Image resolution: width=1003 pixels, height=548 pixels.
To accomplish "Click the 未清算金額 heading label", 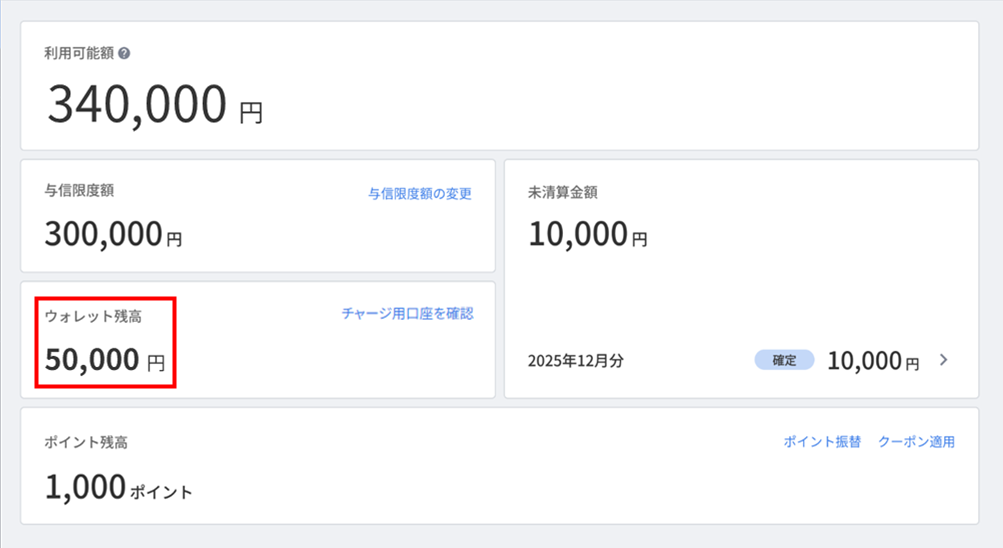I will click(x=562, y=192).
